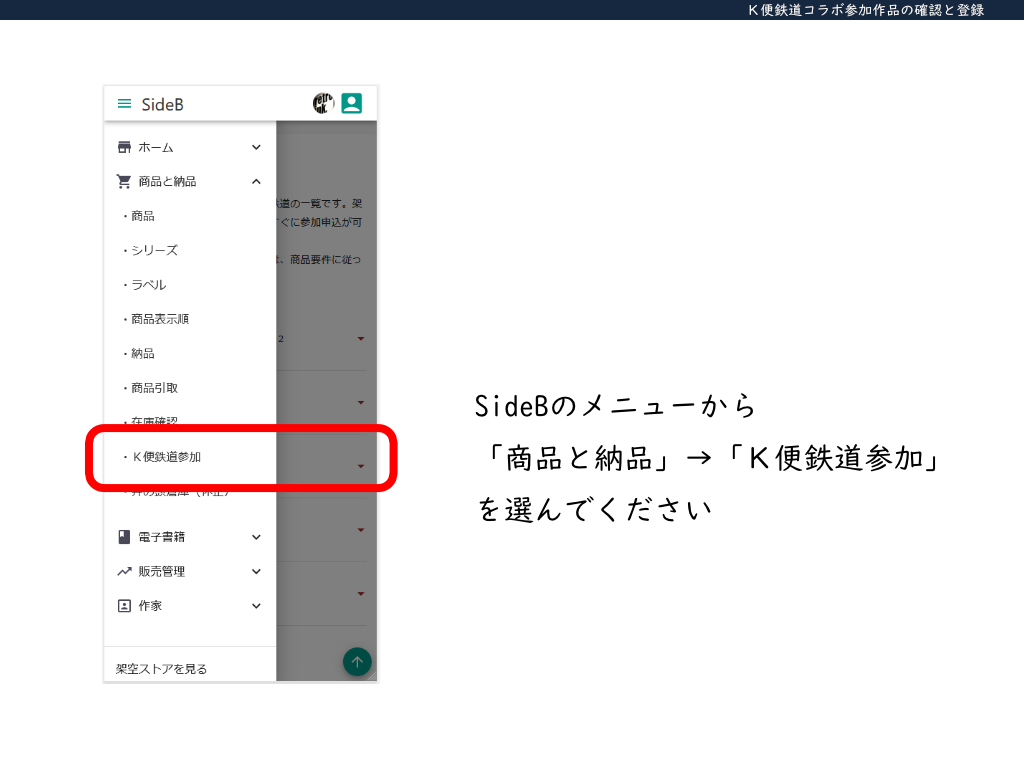Choose the K便鉄道参加 menu item
This screenshot has width=1024, height=768.
pyautogui.click(x=167, y=456)
